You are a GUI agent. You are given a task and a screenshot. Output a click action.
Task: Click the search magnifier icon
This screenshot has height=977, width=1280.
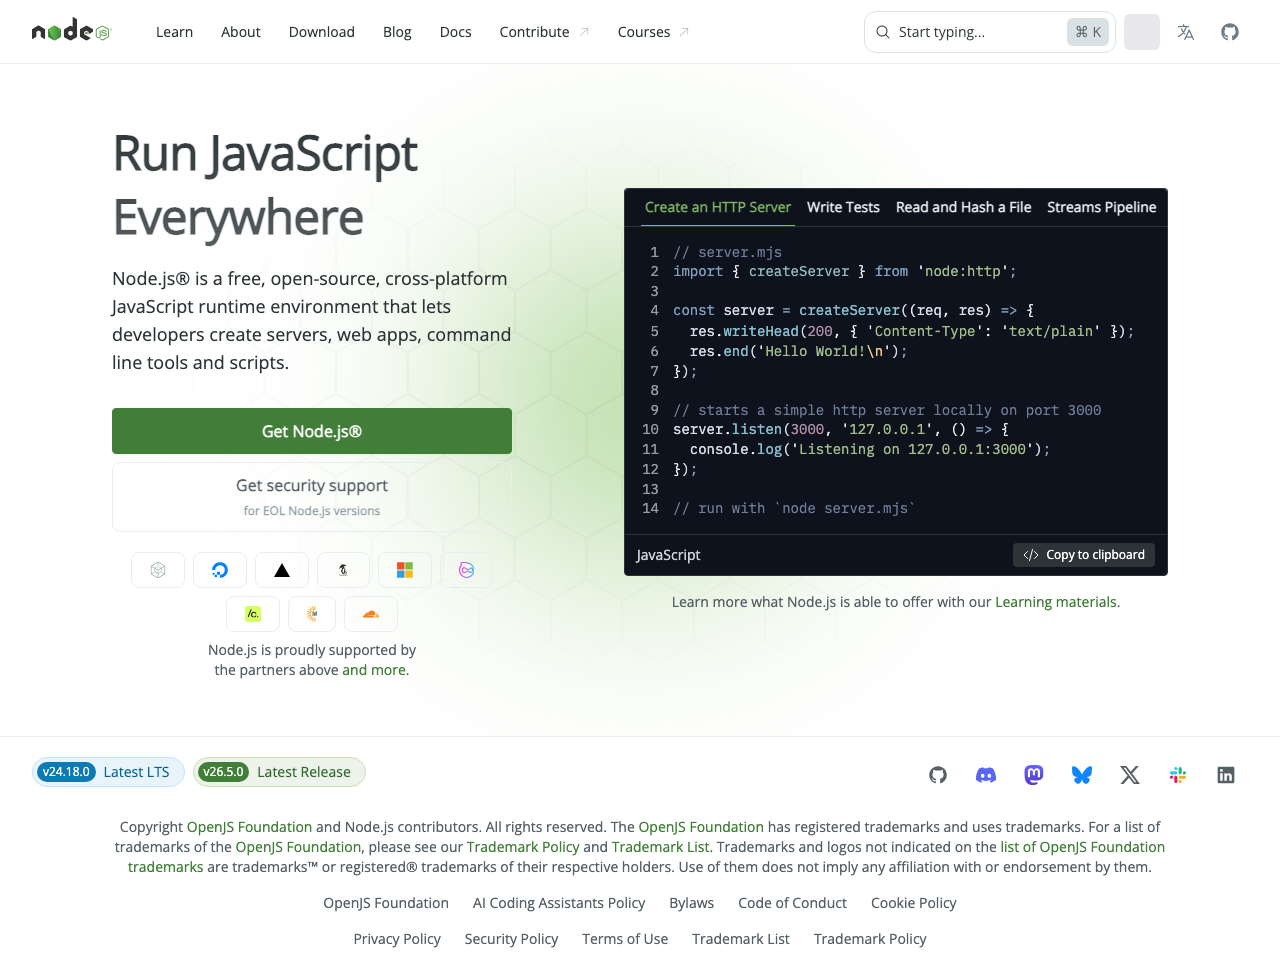[x=883, y=32]
